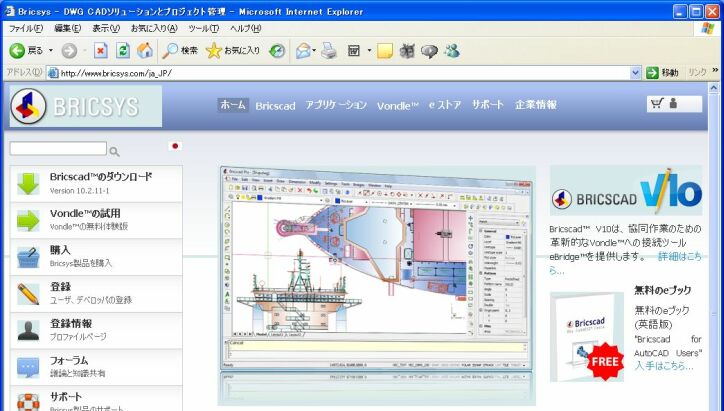Open the eストア navigation tab
This screenshot has height=411, width=724.
coord(445,105)
